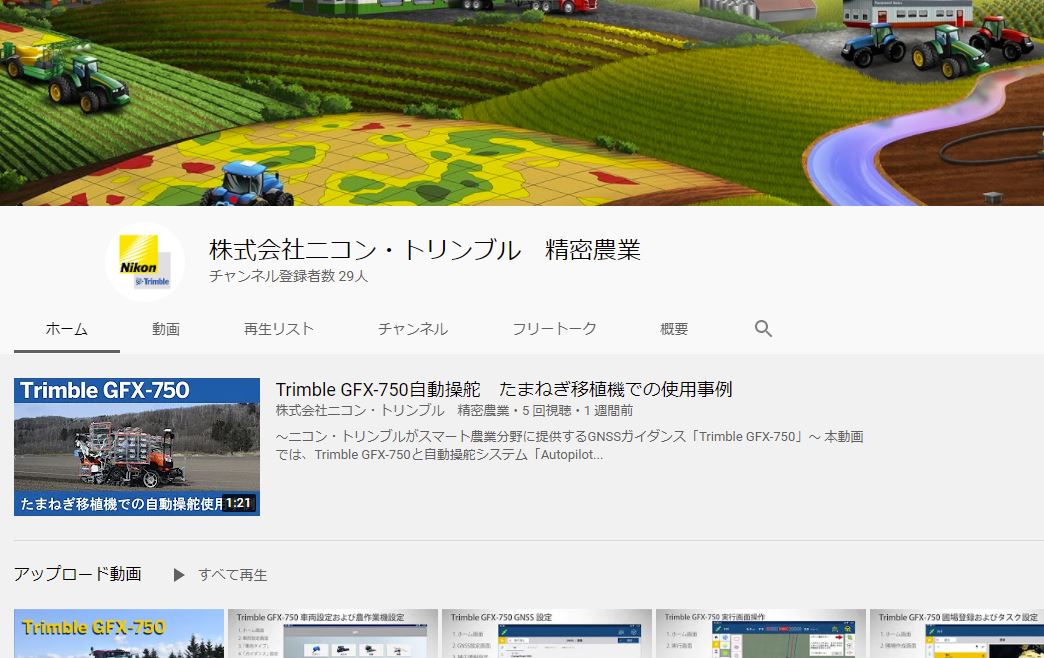Go to the チャンネル tab

(x=413, y=328)
